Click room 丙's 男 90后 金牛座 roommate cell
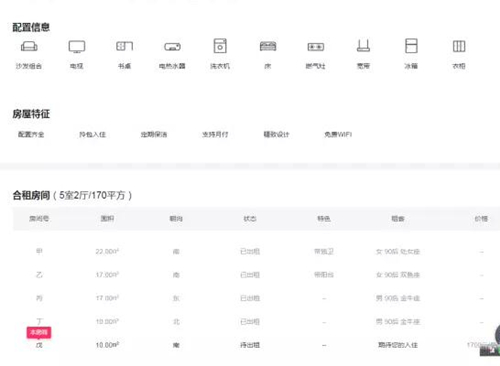The image size is (500, 366). 398,298
